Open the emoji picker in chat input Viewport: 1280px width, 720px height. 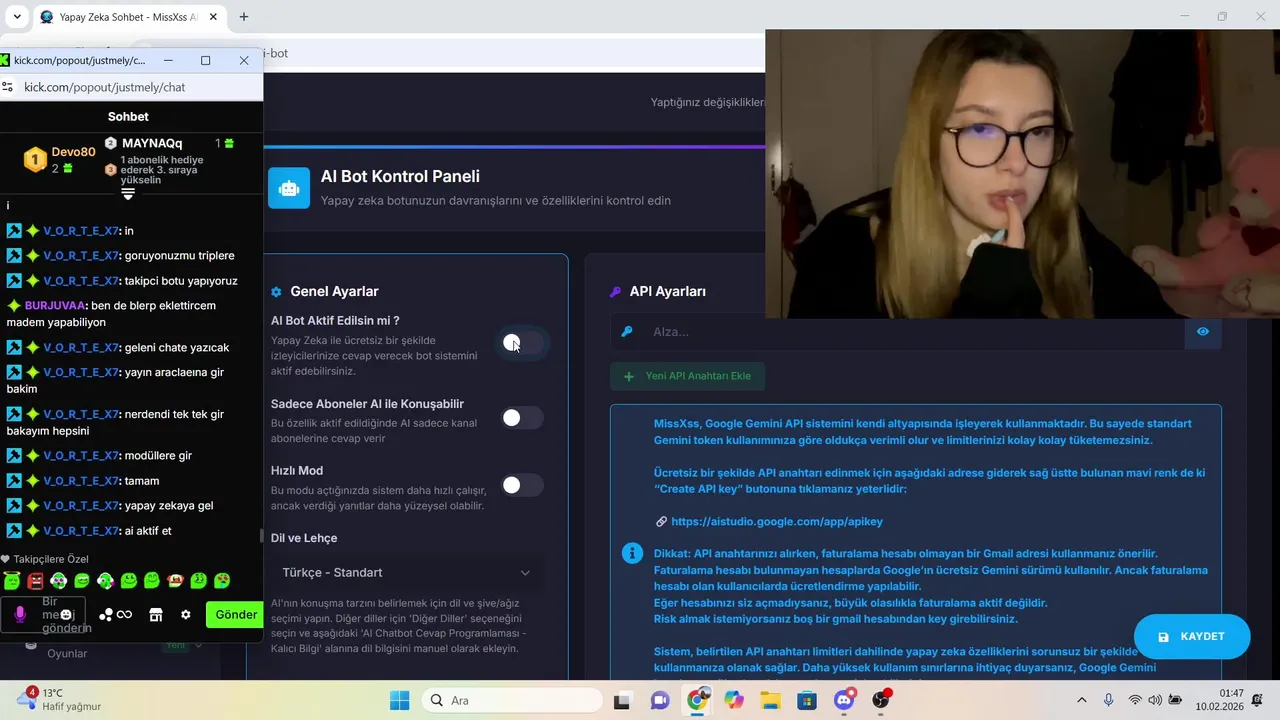(66, 615)
